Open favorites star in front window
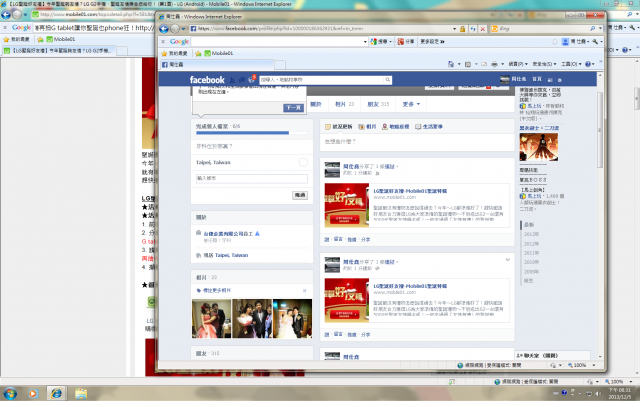The height and width of the screenshot is (407, 640). pyautogui.click(x=174, y=53)
